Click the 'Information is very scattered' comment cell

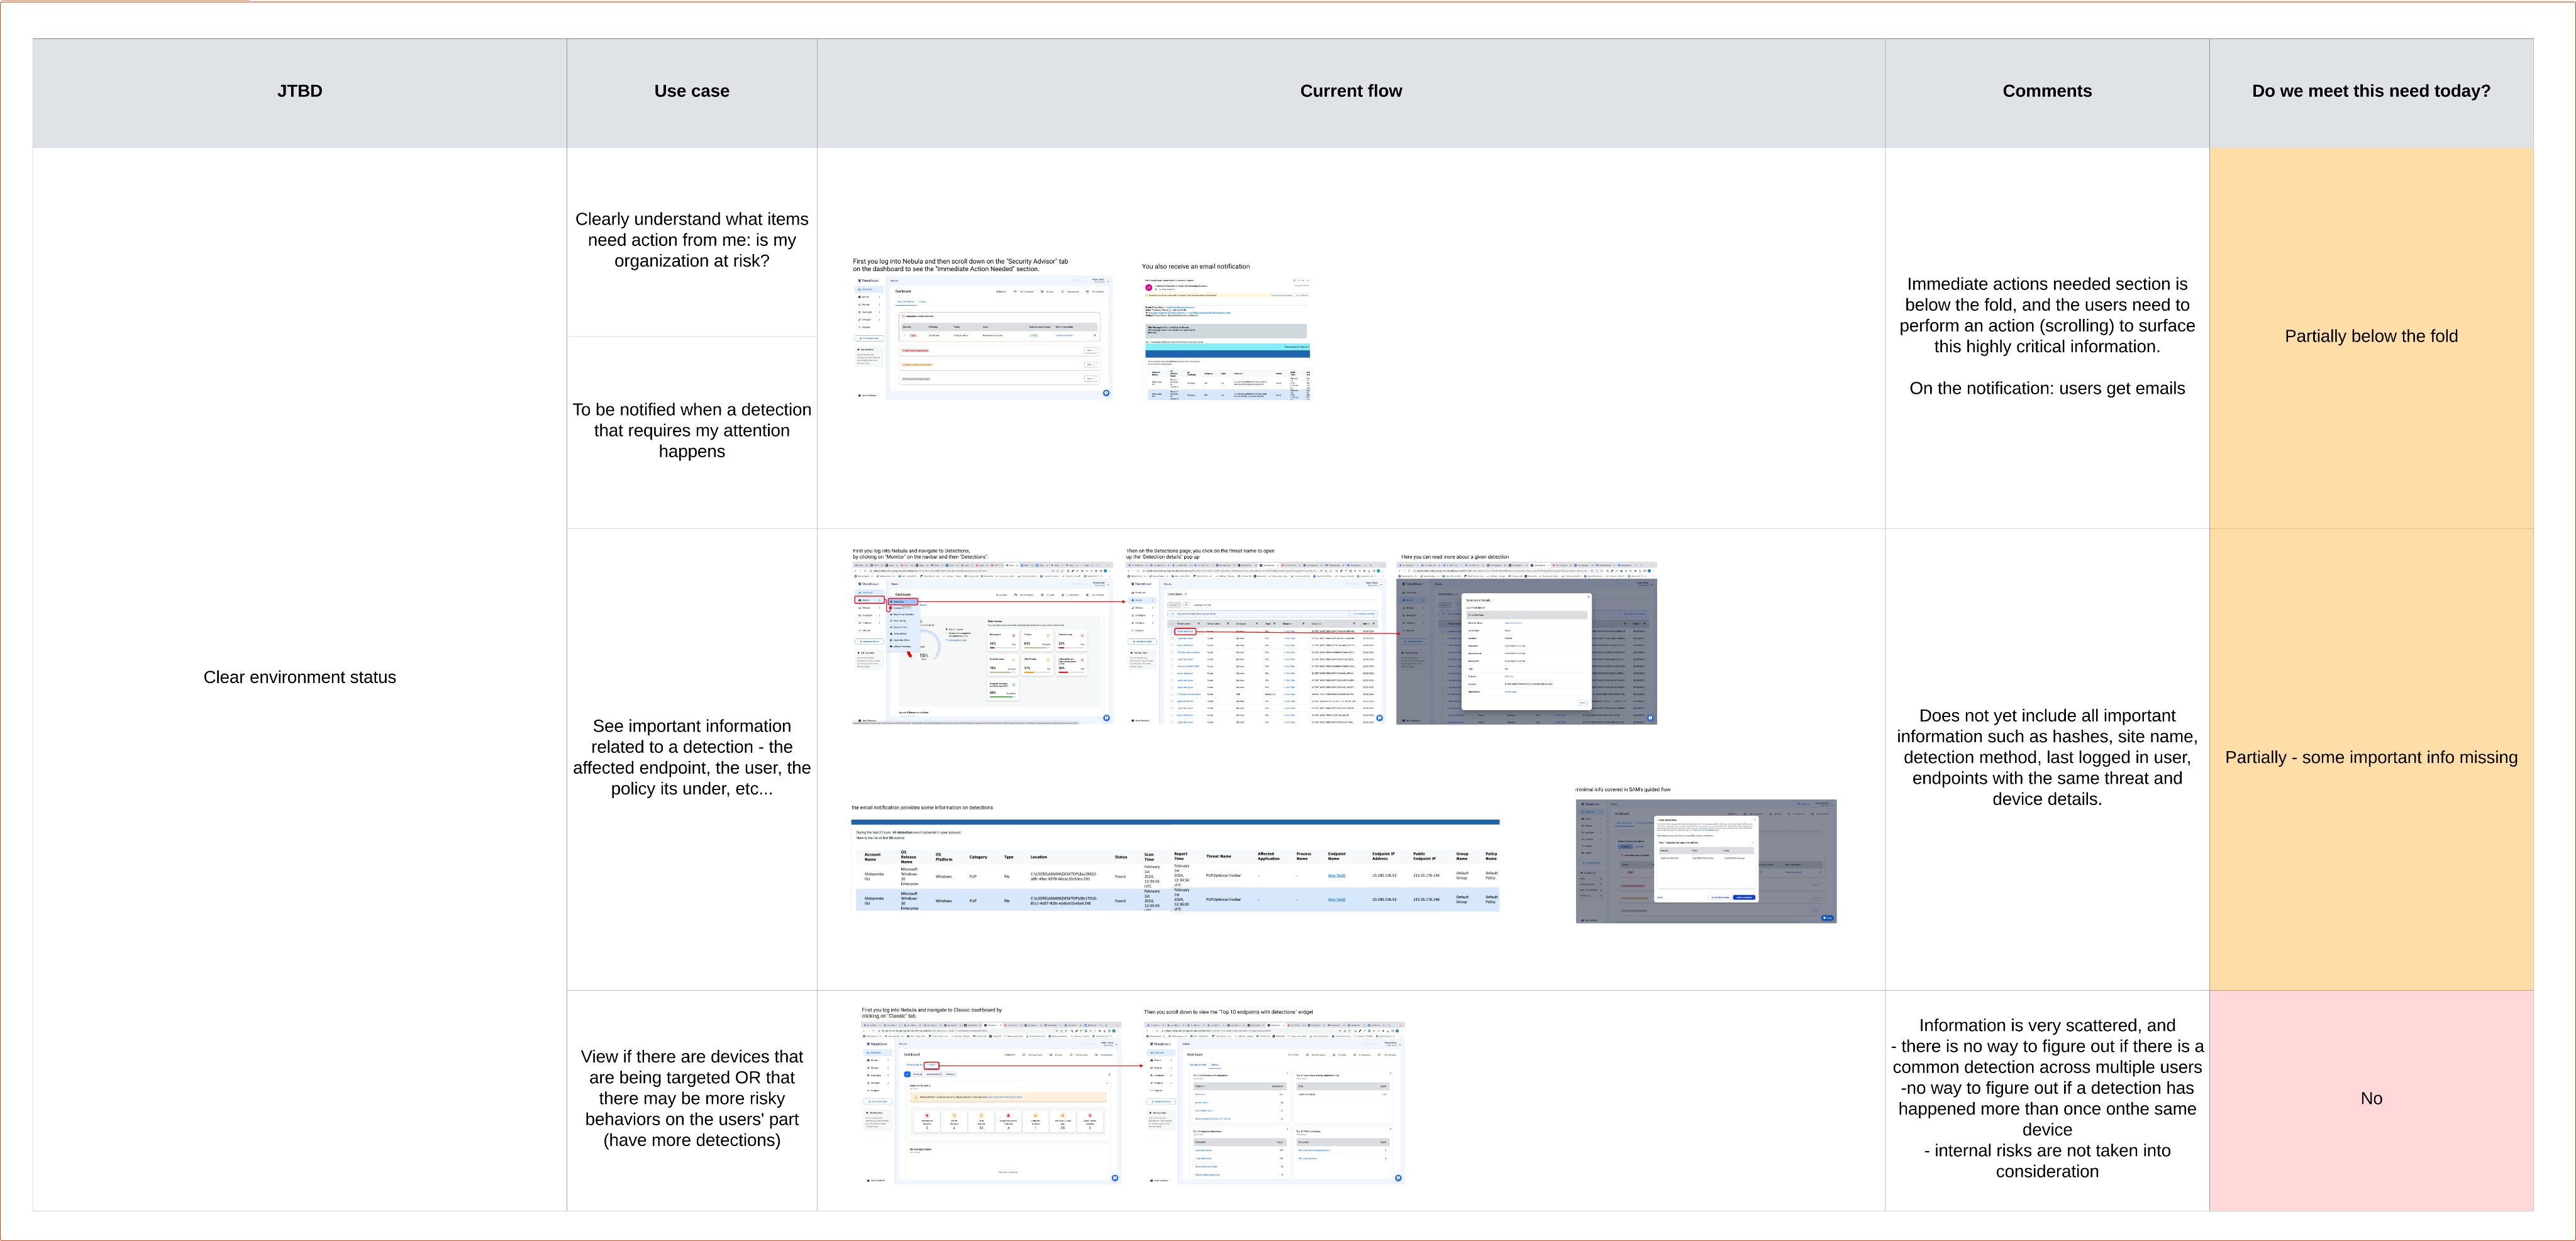[x=2046, y=1098]
